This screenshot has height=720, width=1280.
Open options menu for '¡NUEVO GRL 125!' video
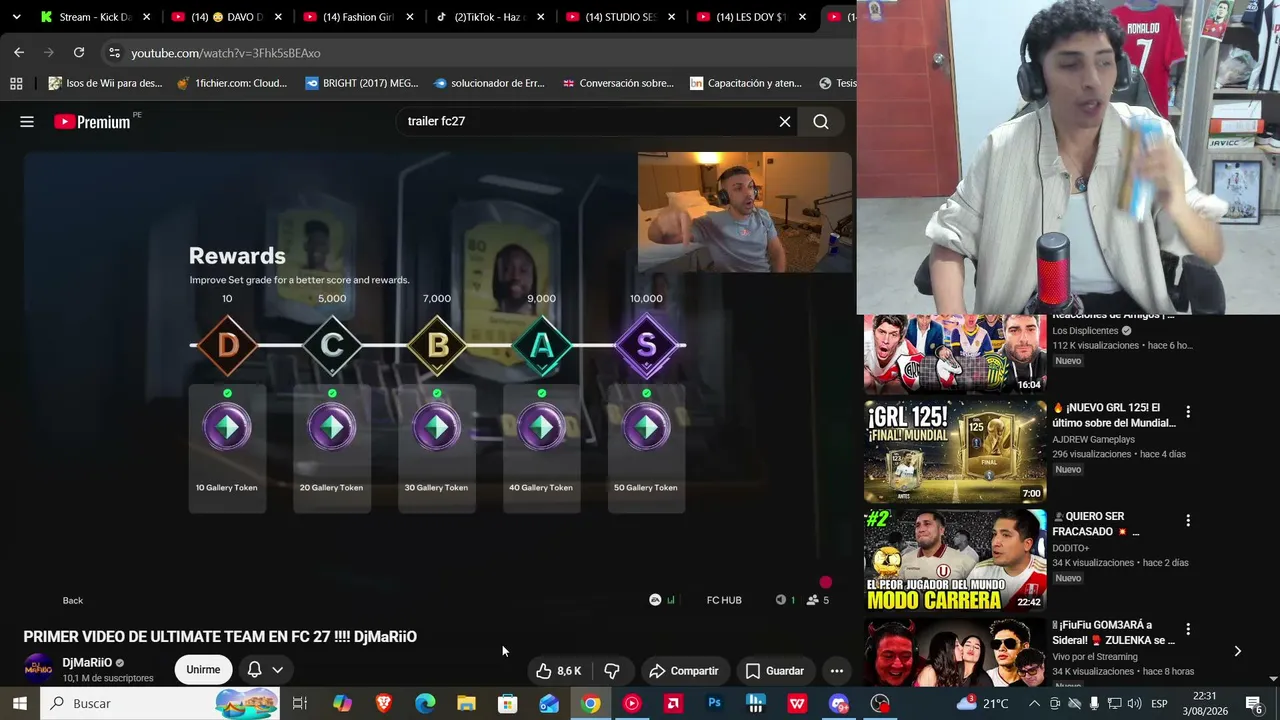1188,412
